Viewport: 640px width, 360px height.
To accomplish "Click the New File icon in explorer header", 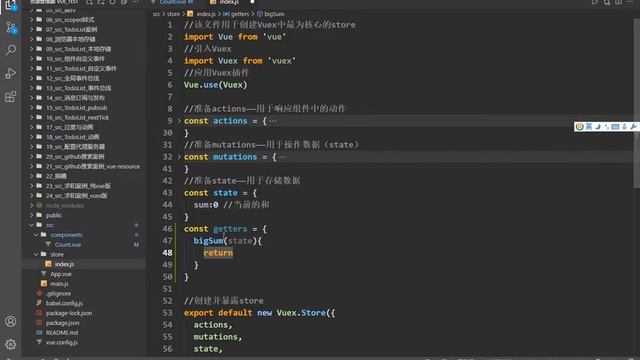I will [x=89, y=2].
